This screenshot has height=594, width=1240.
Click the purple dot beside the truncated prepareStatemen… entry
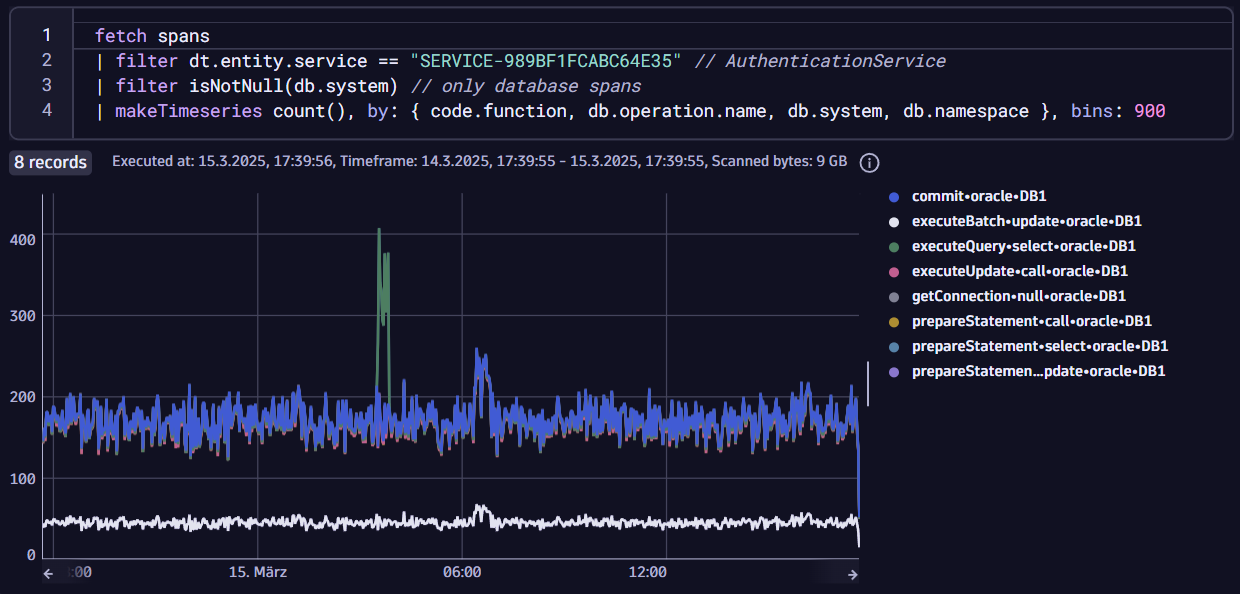(895, 371)
